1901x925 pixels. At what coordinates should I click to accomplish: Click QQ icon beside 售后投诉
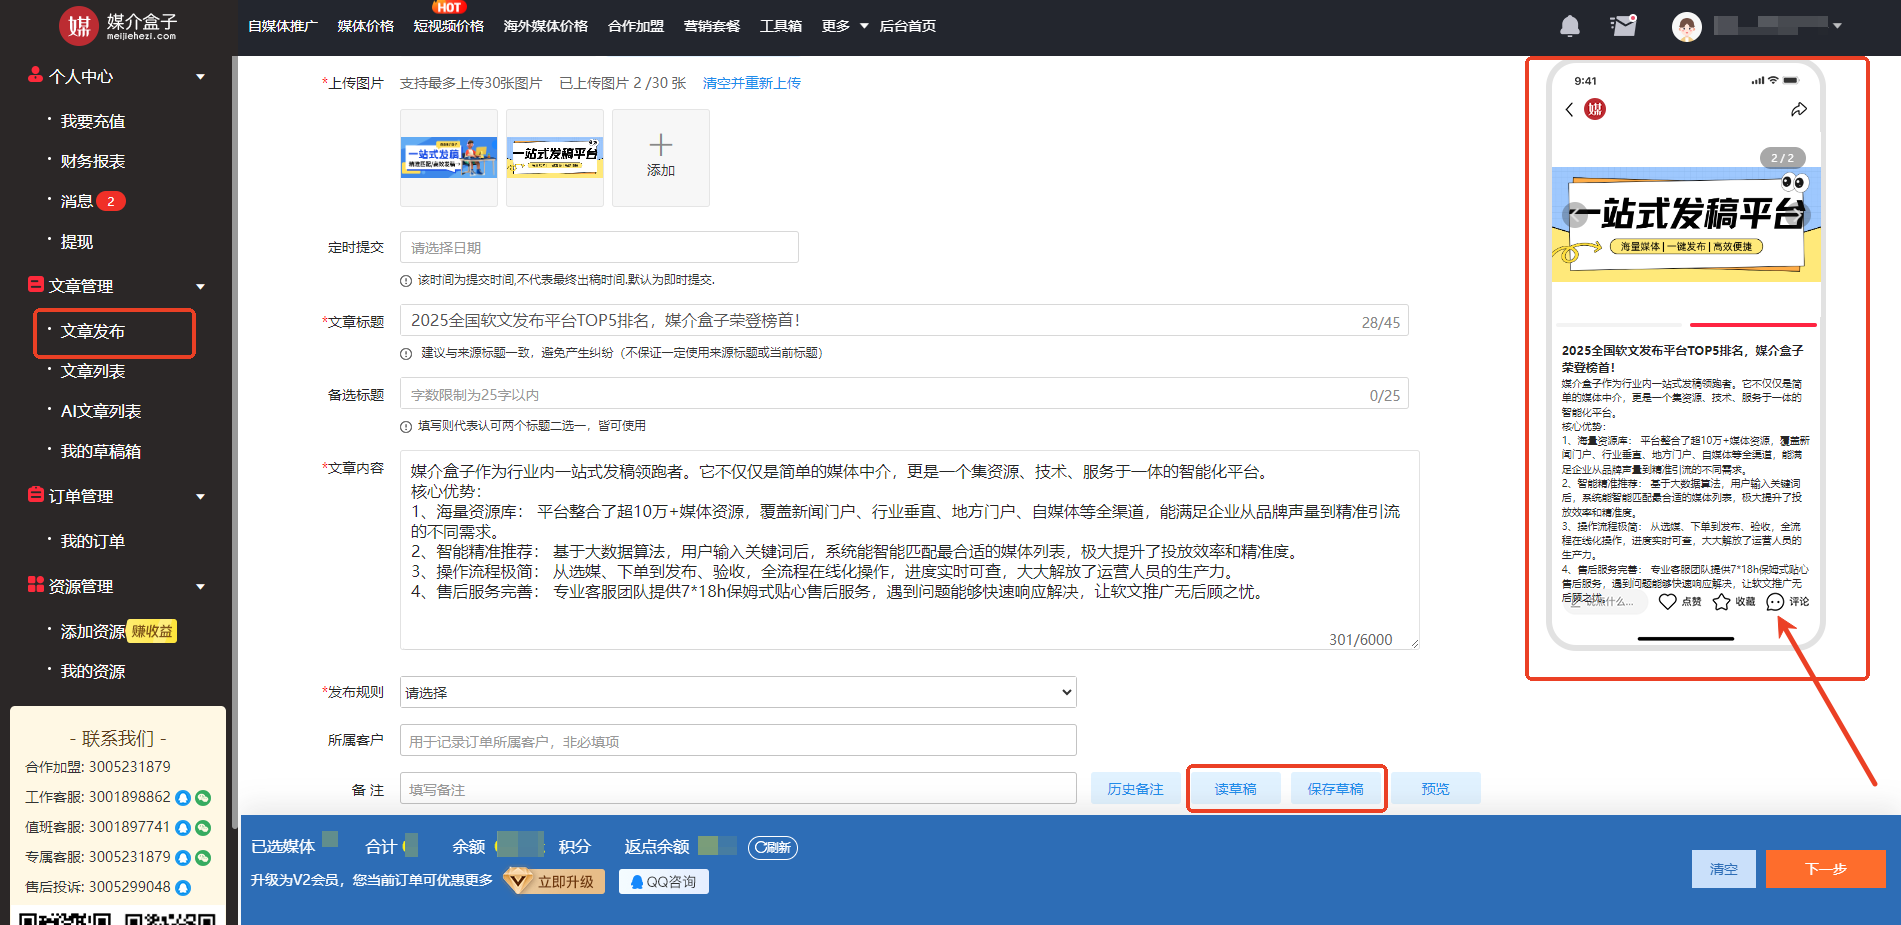point(183,888)
